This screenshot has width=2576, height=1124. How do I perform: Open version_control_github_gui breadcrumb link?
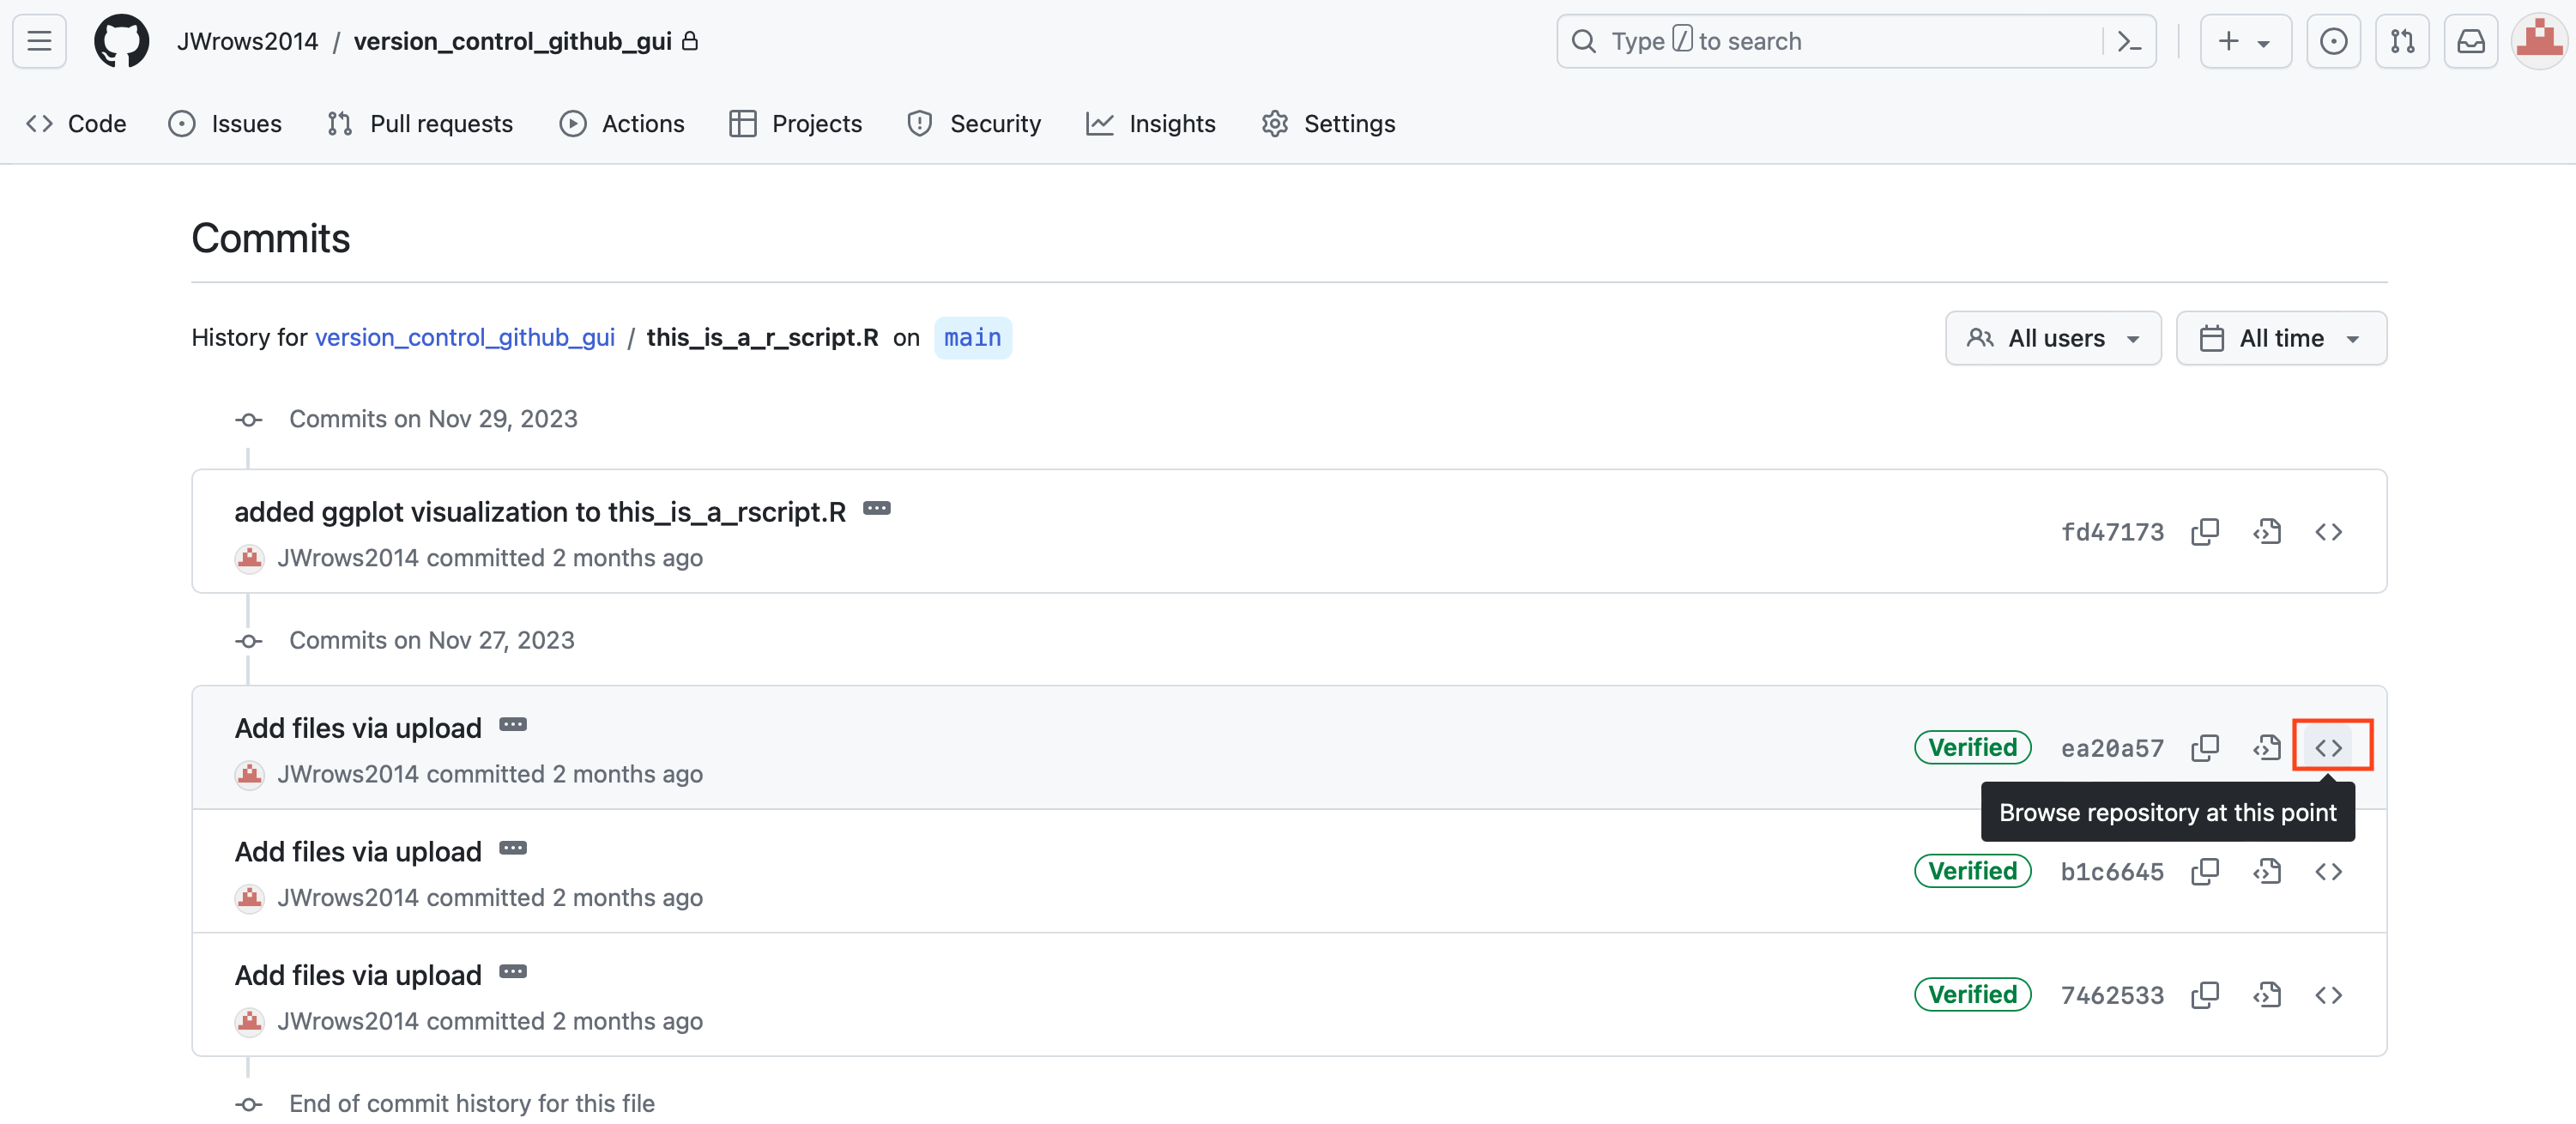[464, 338]
